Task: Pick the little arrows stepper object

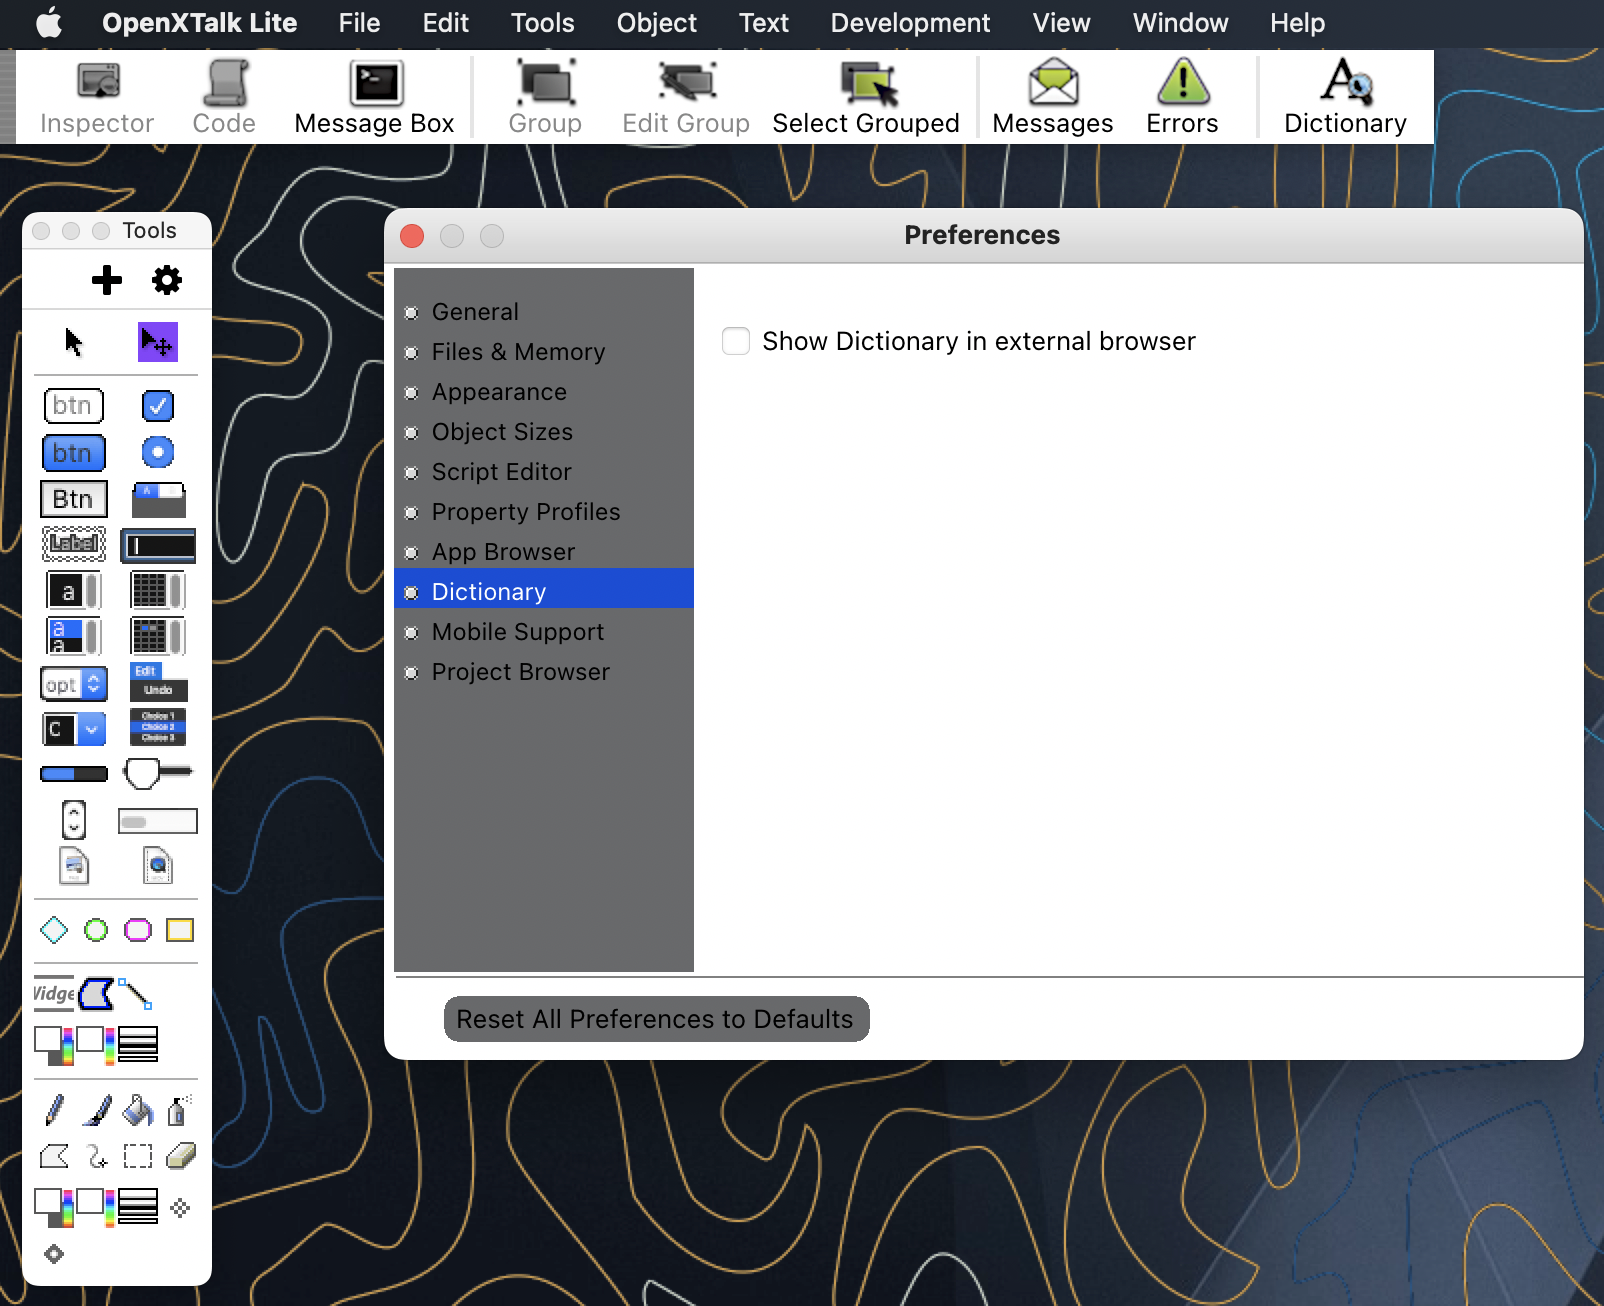Action: pyautogui.click(x=74, y=820)
